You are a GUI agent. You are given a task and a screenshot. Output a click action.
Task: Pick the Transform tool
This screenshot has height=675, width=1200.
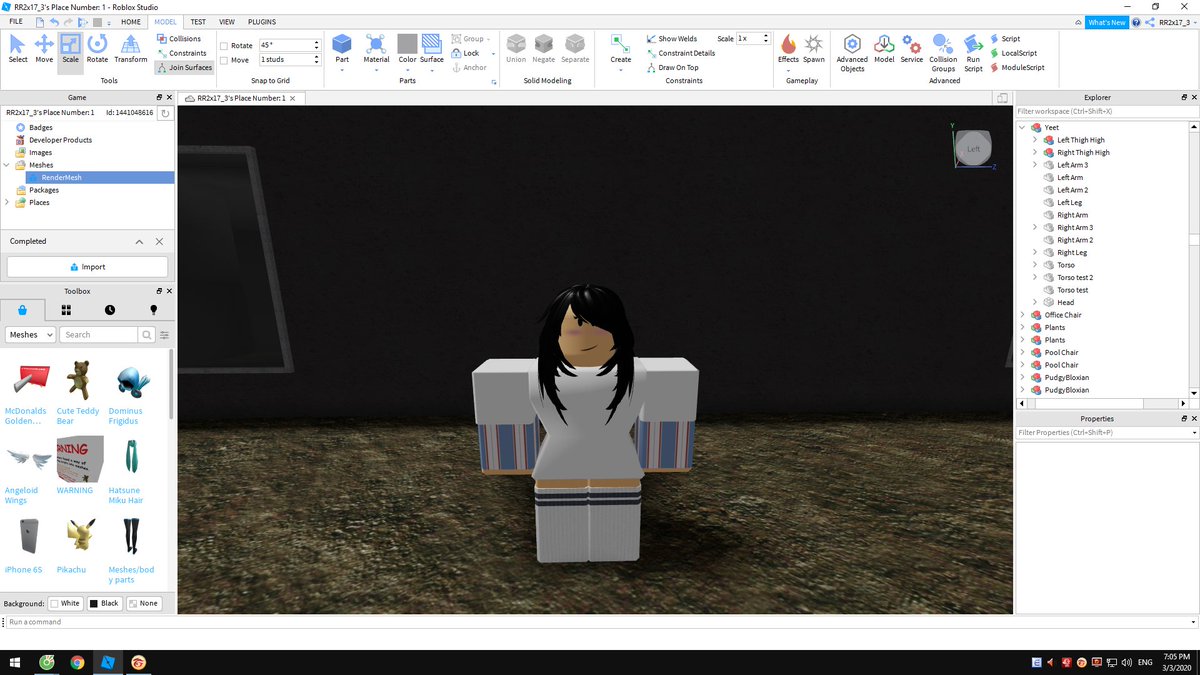coord(130,49)
